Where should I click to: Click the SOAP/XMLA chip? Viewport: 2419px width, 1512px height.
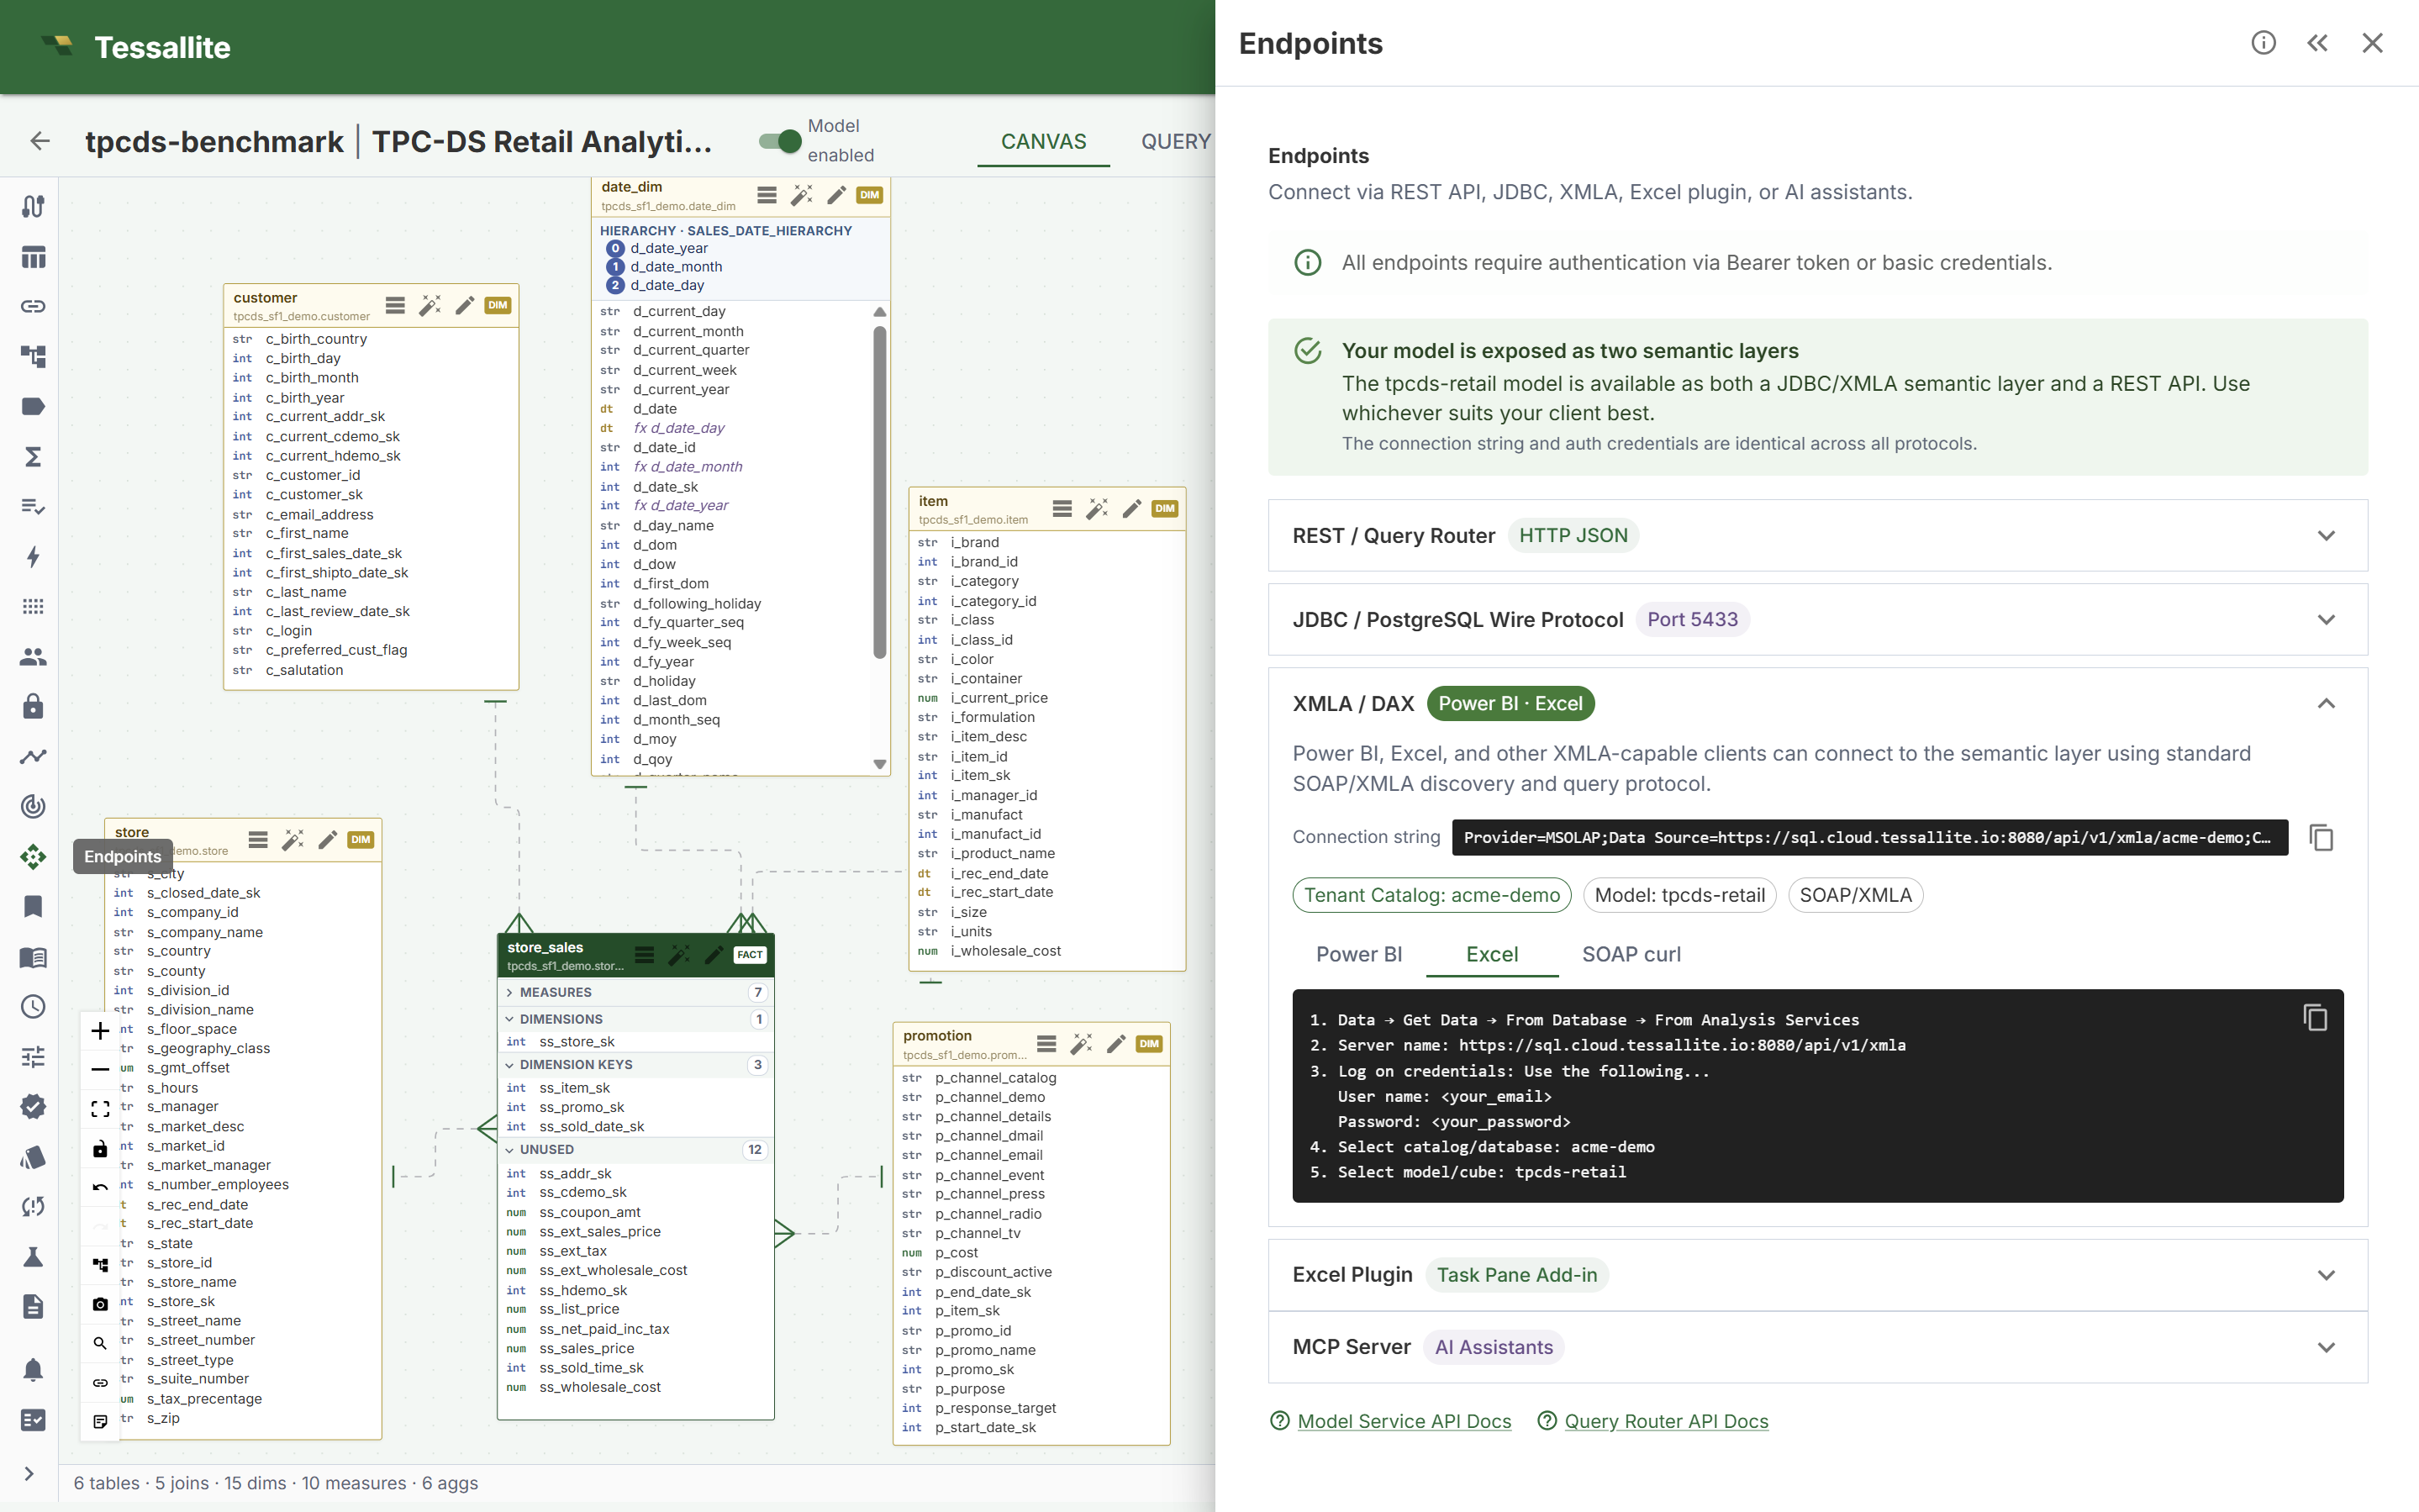[1855, 895]
